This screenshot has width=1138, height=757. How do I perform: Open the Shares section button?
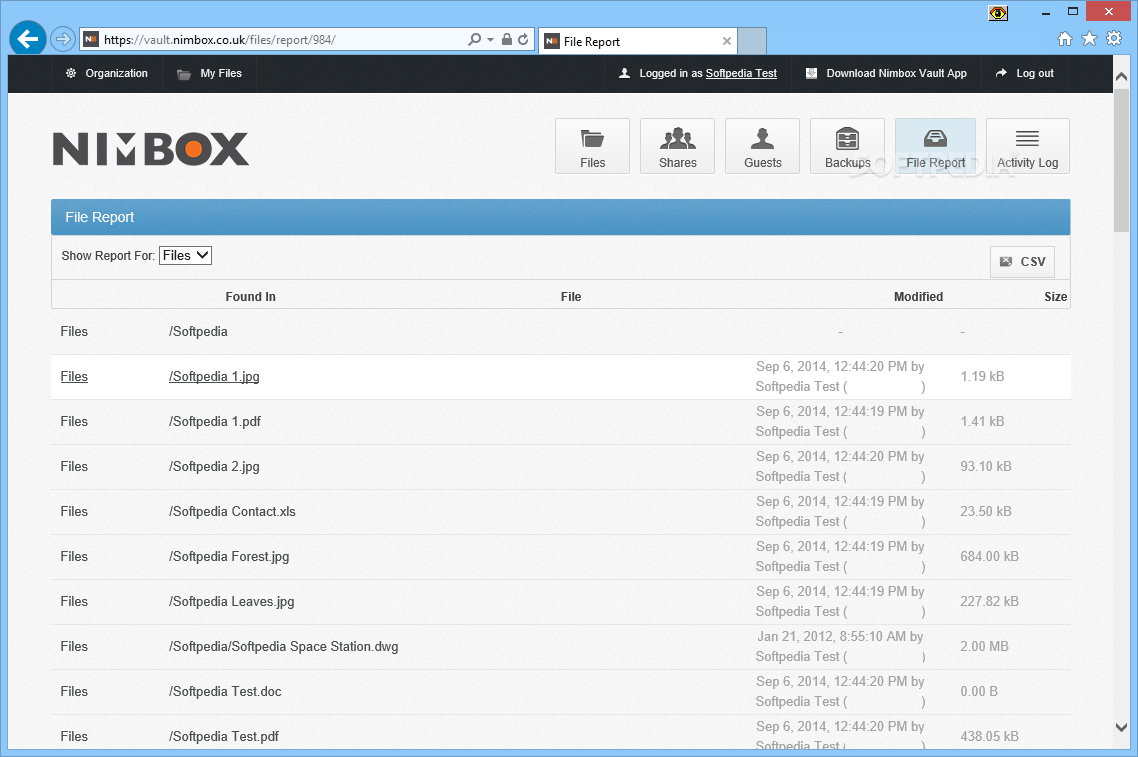(677, 146)
